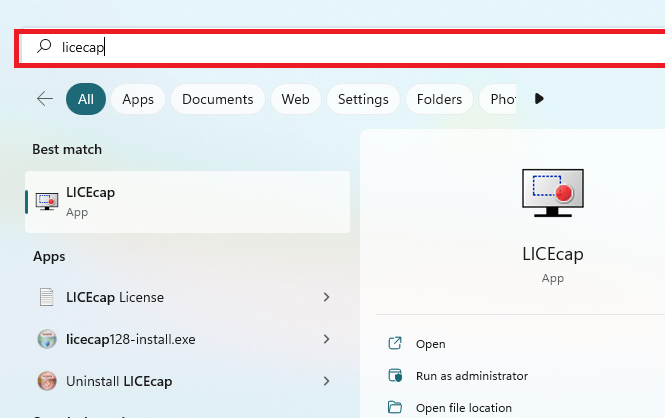Click Open in the preview pane
This screenshot has height=418, width=665.
tap(430, 344)
